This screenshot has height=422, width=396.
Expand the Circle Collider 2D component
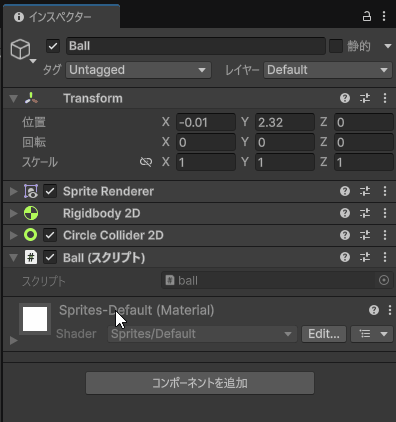(x=13, y=235)
